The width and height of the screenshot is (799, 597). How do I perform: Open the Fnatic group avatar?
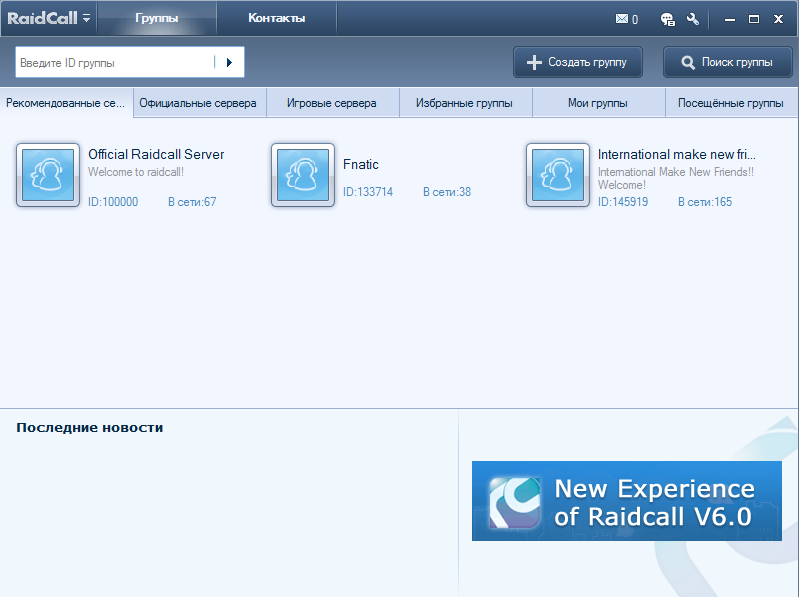coord(303,175)
